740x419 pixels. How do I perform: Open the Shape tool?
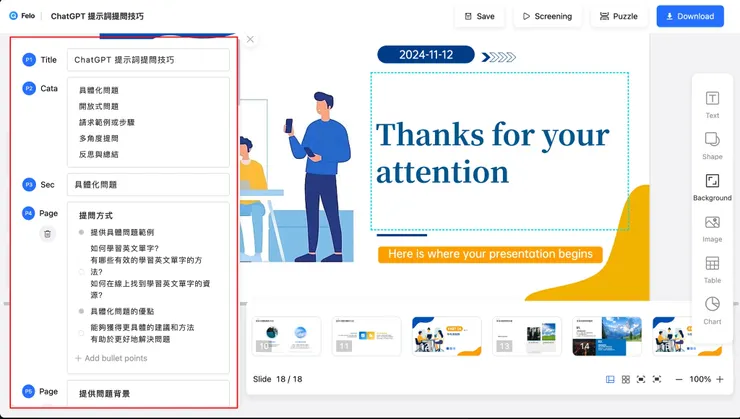712,146
